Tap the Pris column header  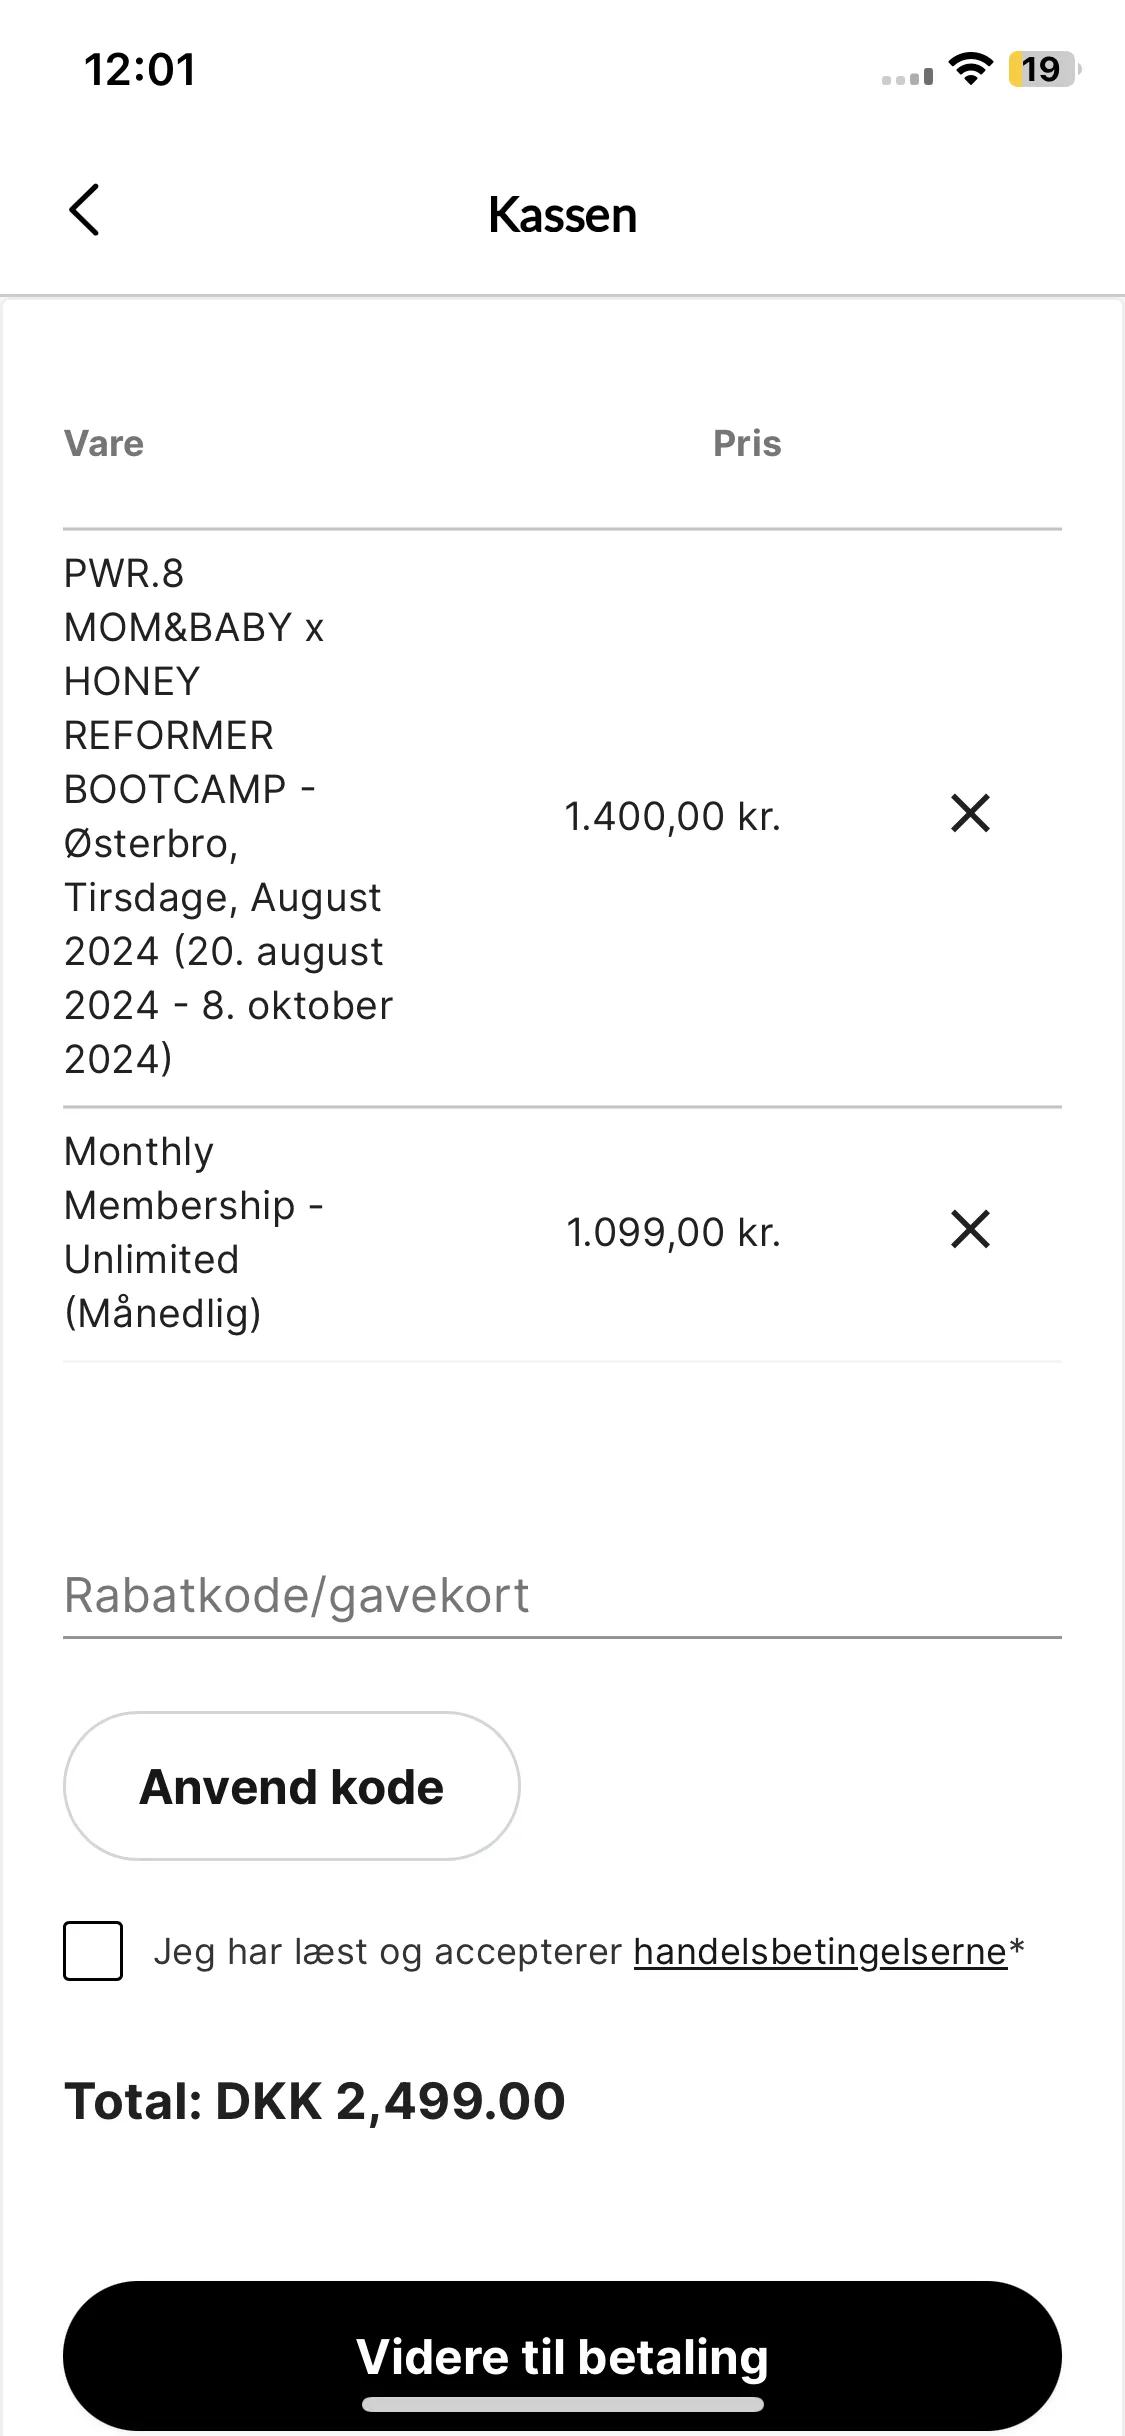pos(747,443)
